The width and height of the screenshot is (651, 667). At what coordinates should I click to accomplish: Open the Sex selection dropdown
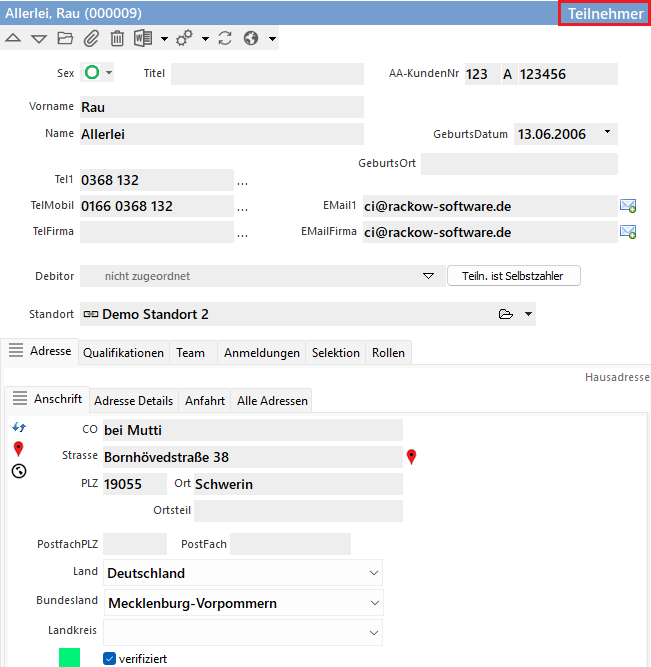(x=109, y=73)
